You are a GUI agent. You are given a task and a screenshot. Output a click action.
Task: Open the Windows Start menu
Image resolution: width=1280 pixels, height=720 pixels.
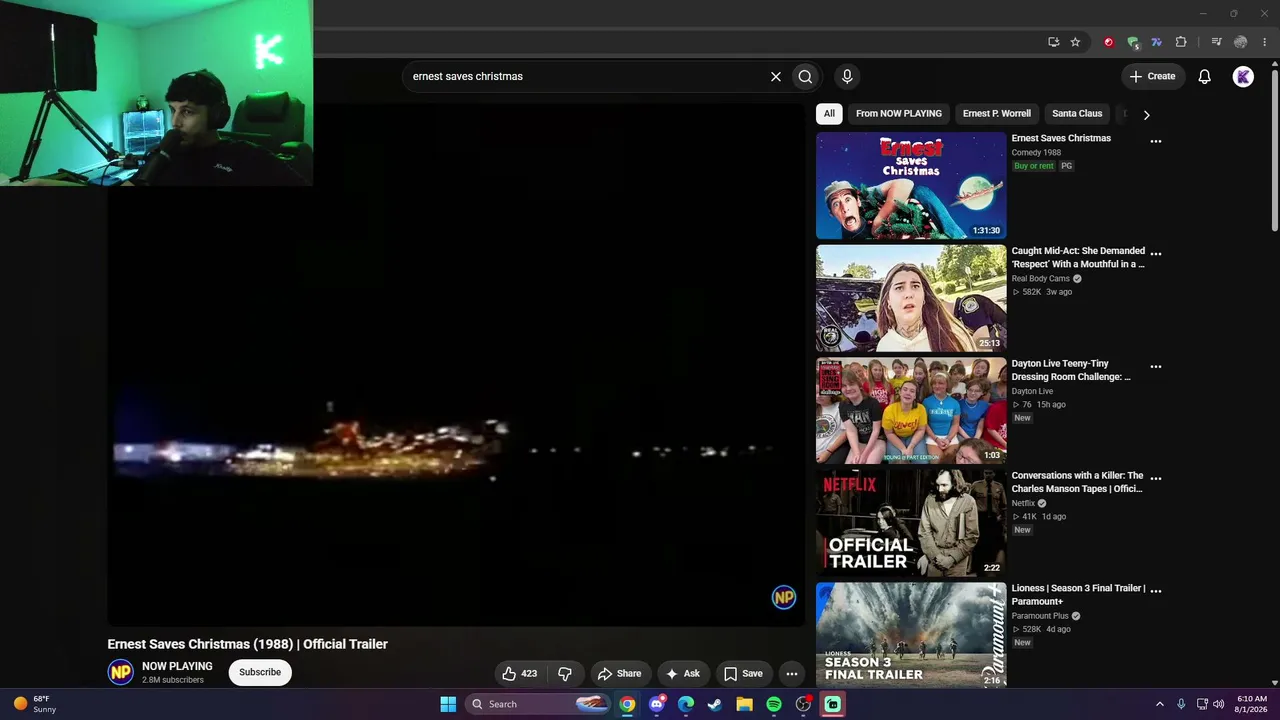tap(448, 704)
